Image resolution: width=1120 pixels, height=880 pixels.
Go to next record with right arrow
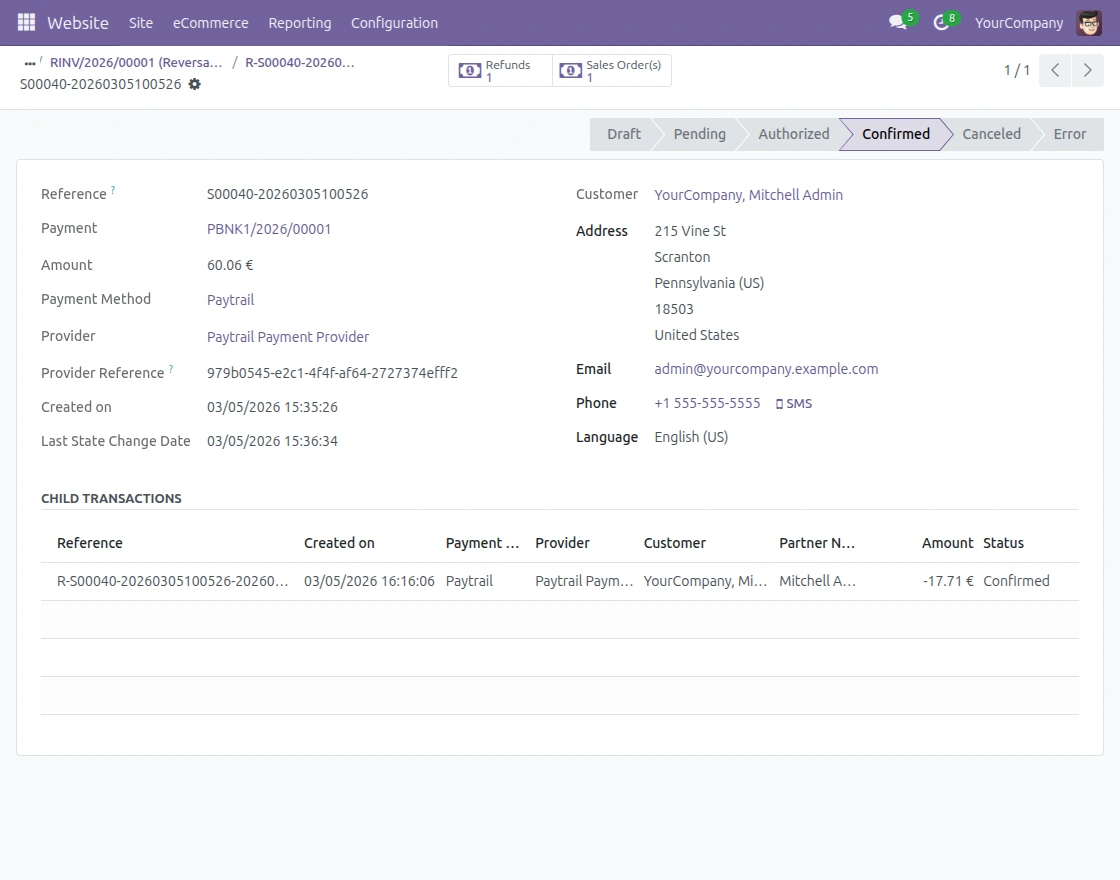click(1088, 70)
